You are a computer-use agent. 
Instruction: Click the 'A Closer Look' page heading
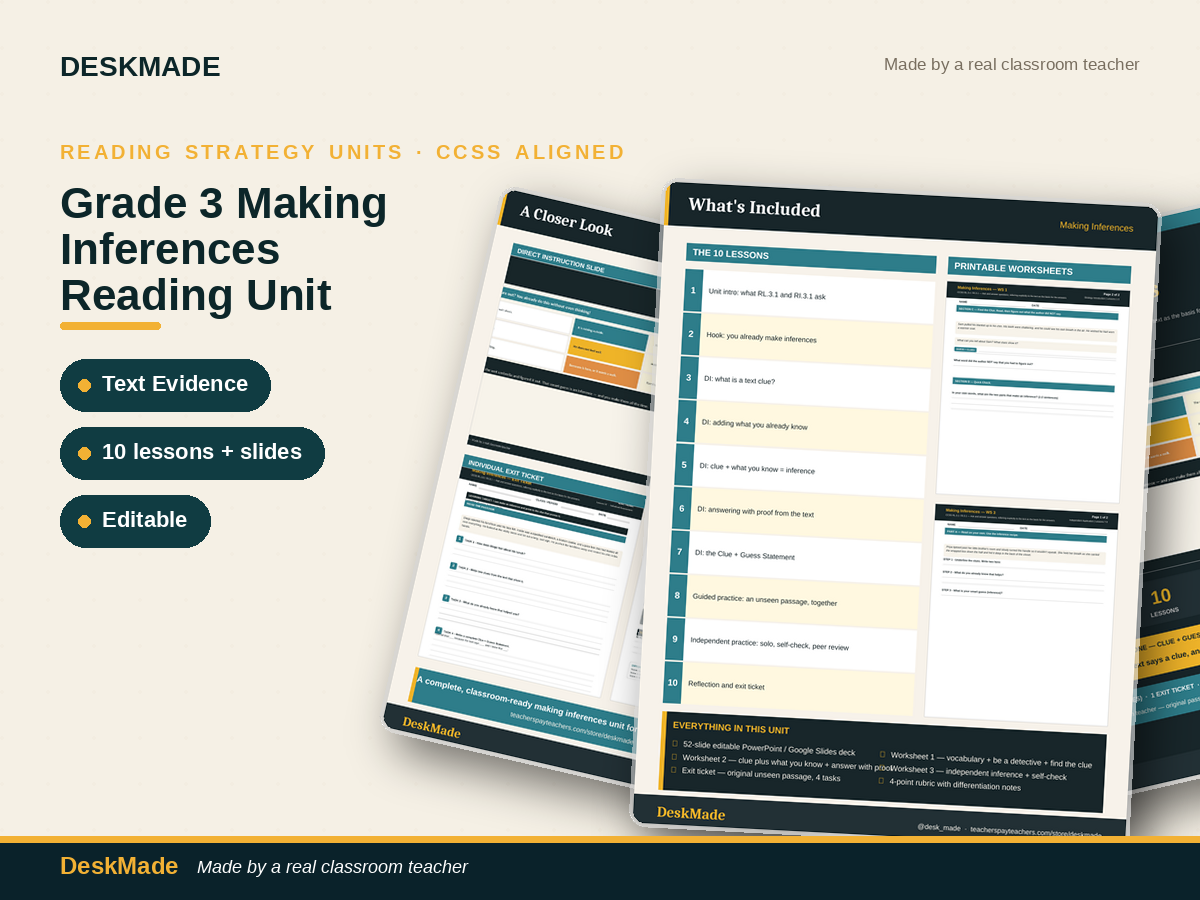point(566,221)
